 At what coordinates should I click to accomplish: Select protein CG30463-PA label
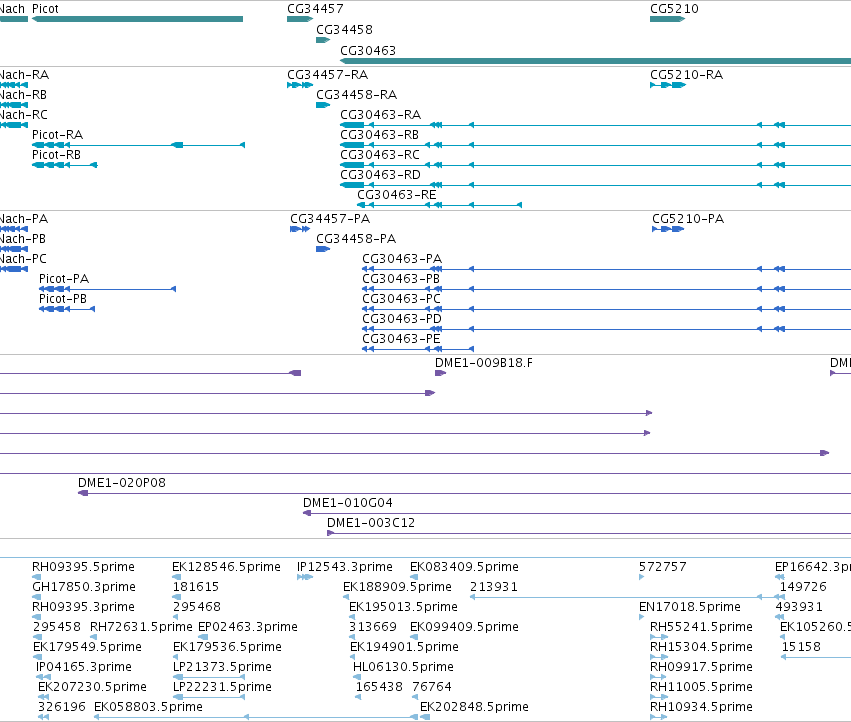(402, 259)
